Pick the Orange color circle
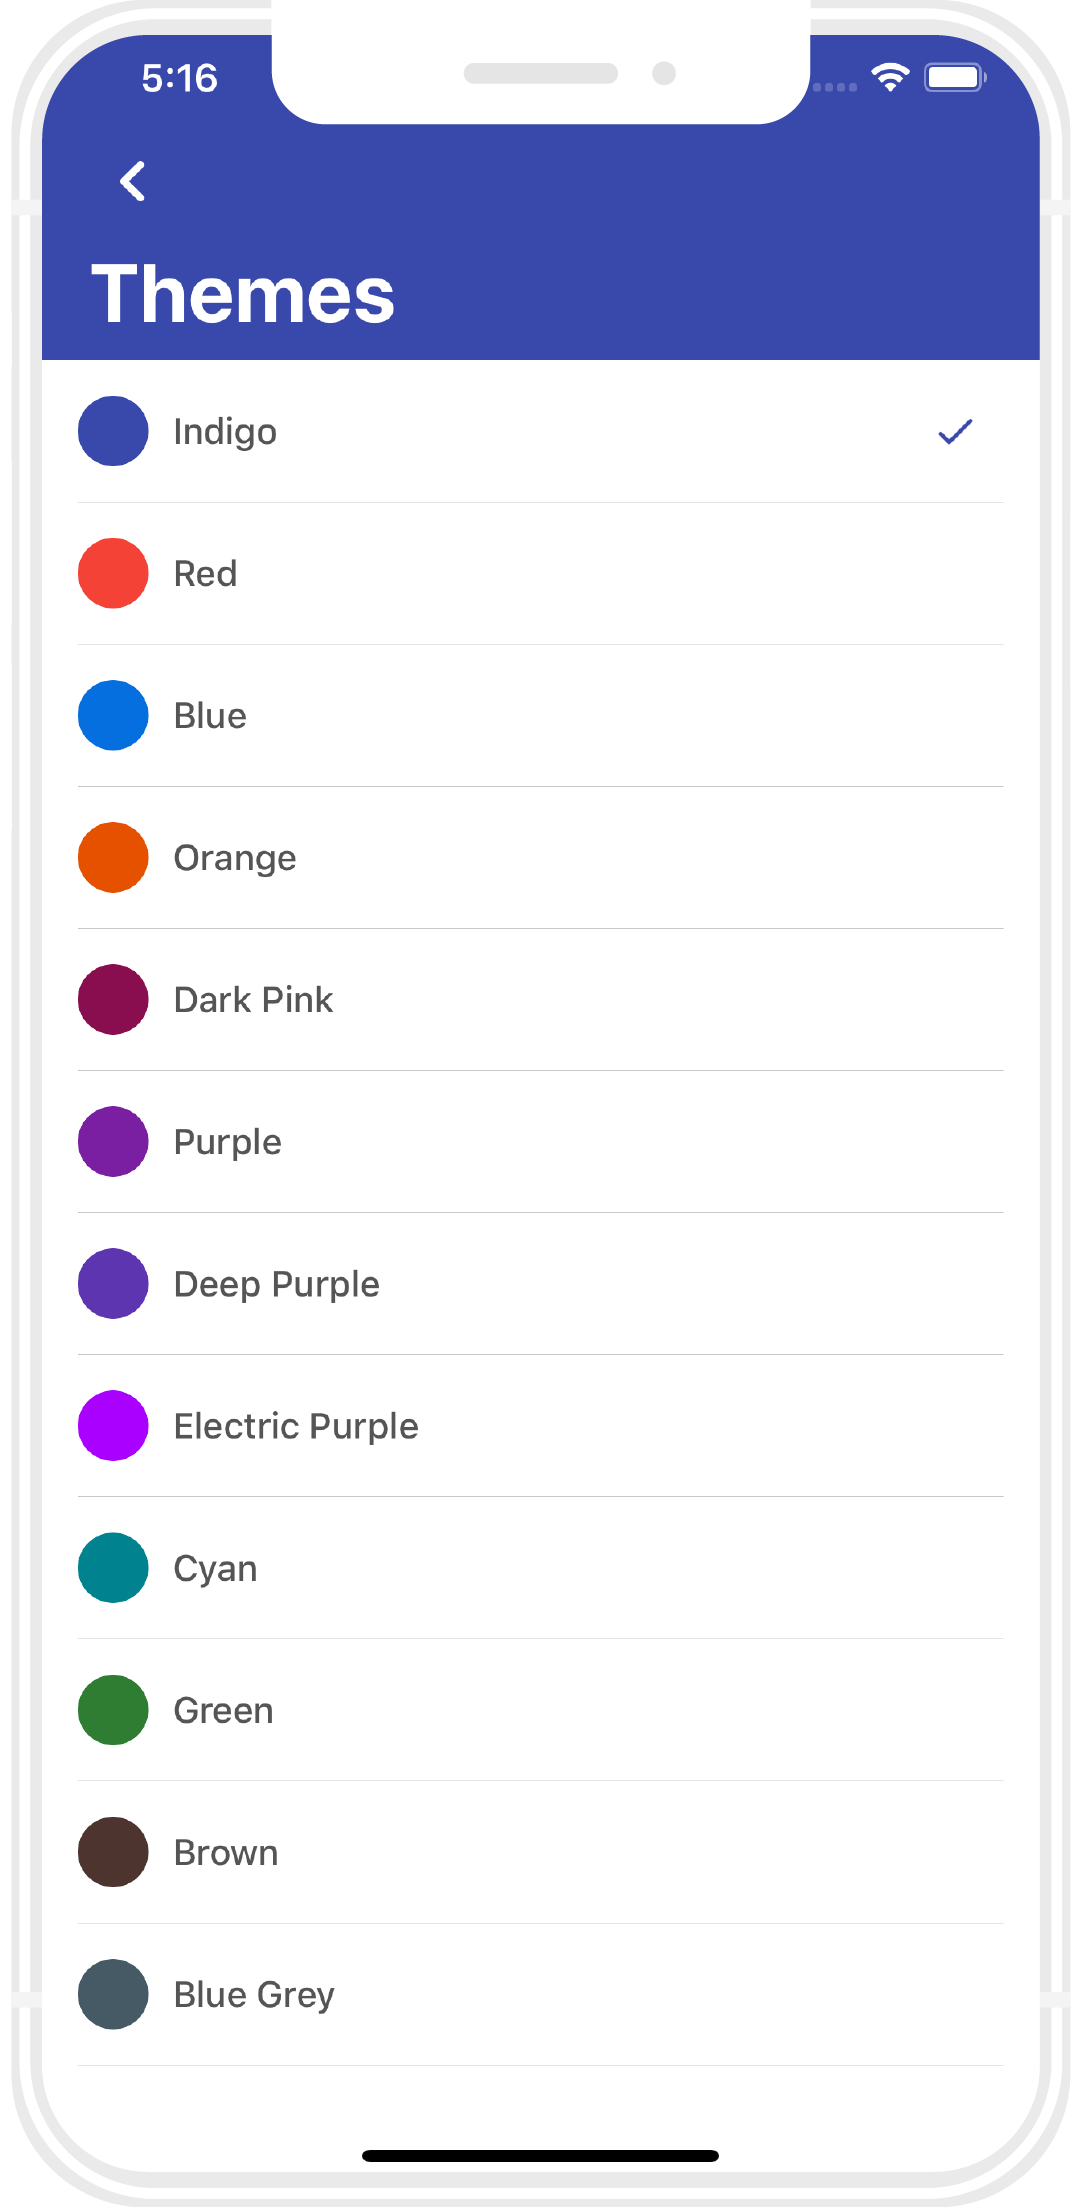This screenshot has width=1082, height=2207. click(x=113, y=858)
